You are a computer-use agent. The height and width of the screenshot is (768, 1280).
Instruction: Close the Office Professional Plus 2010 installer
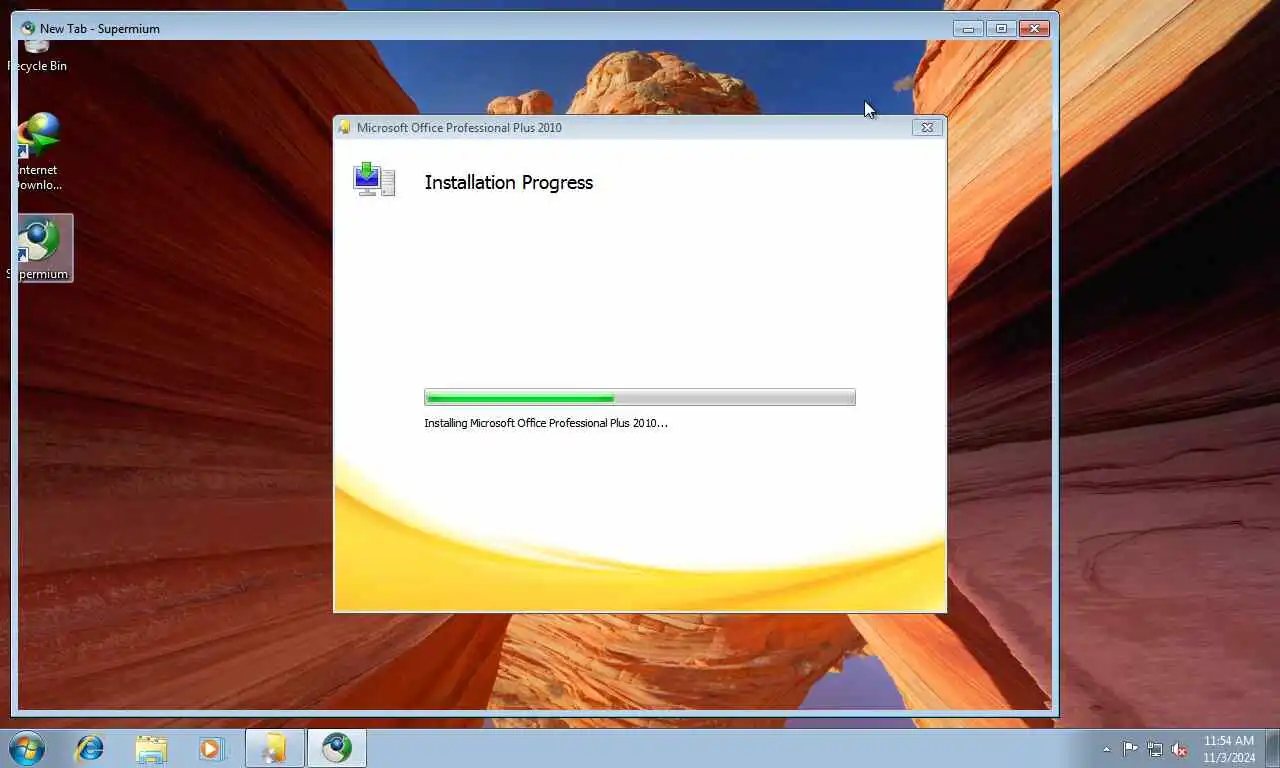pyautogui.click(x=927, y=127)
